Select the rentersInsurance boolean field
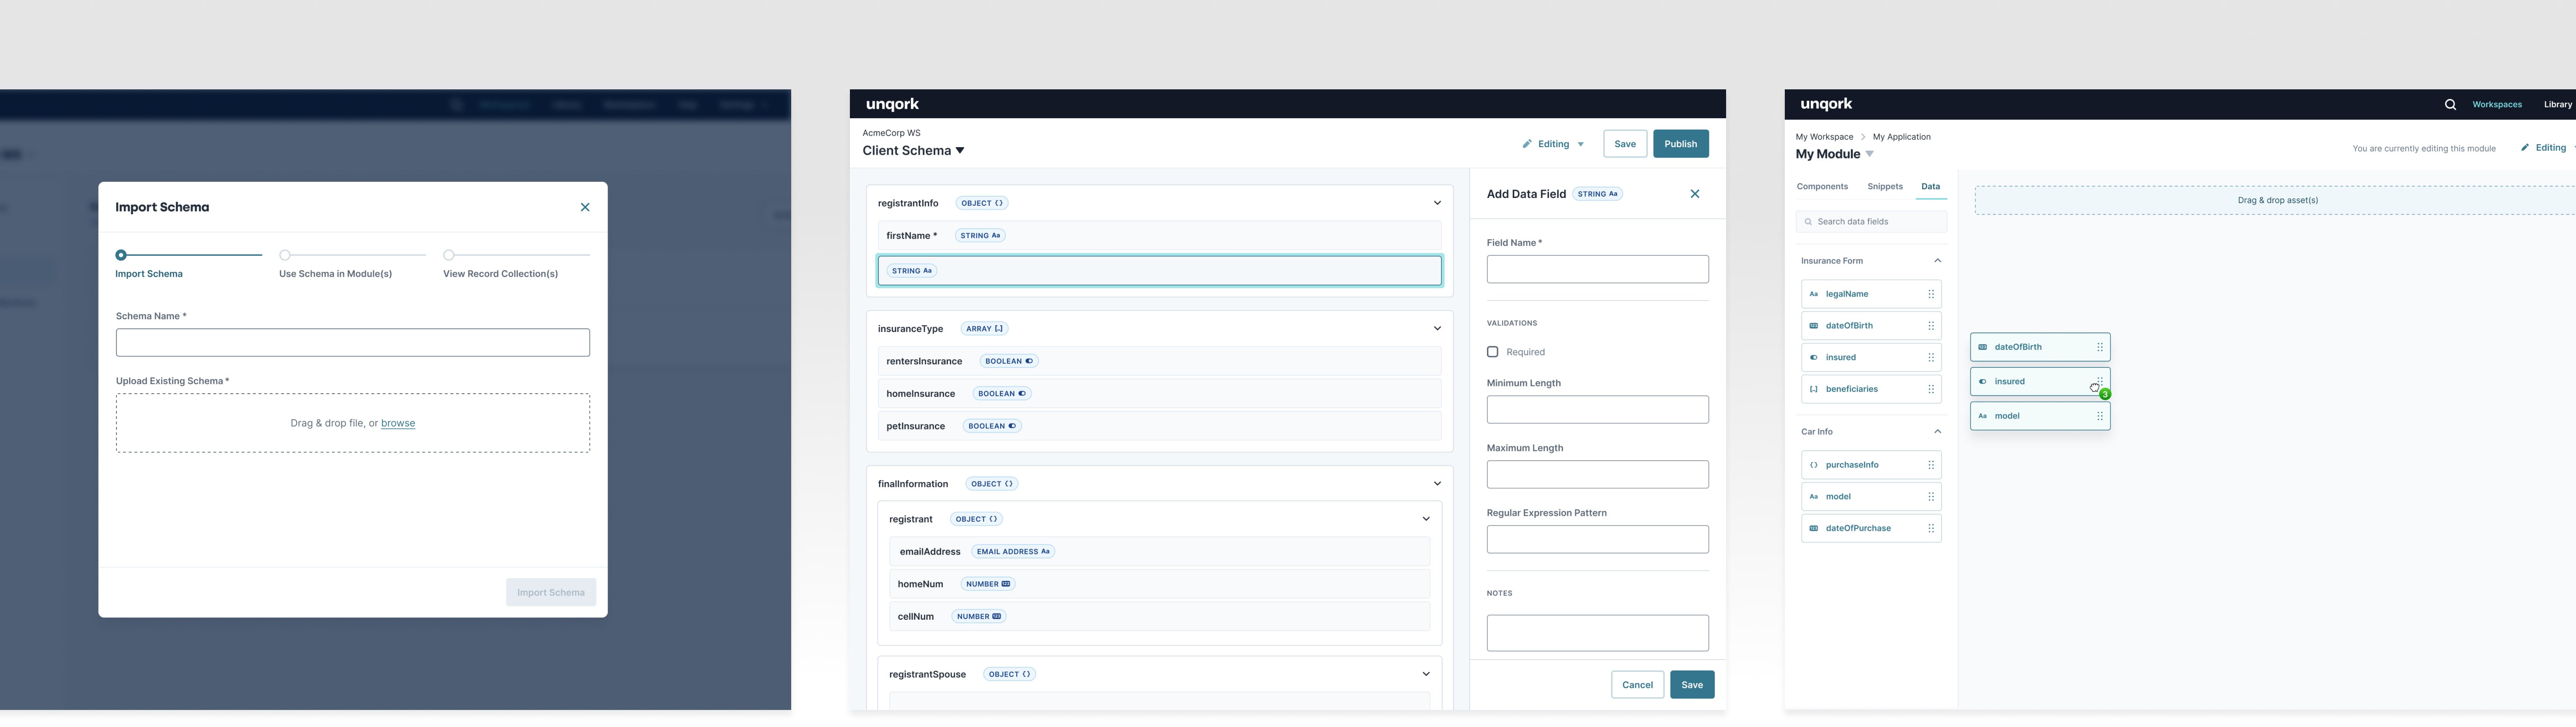 pyautogui.click(x=1160, y=361)
